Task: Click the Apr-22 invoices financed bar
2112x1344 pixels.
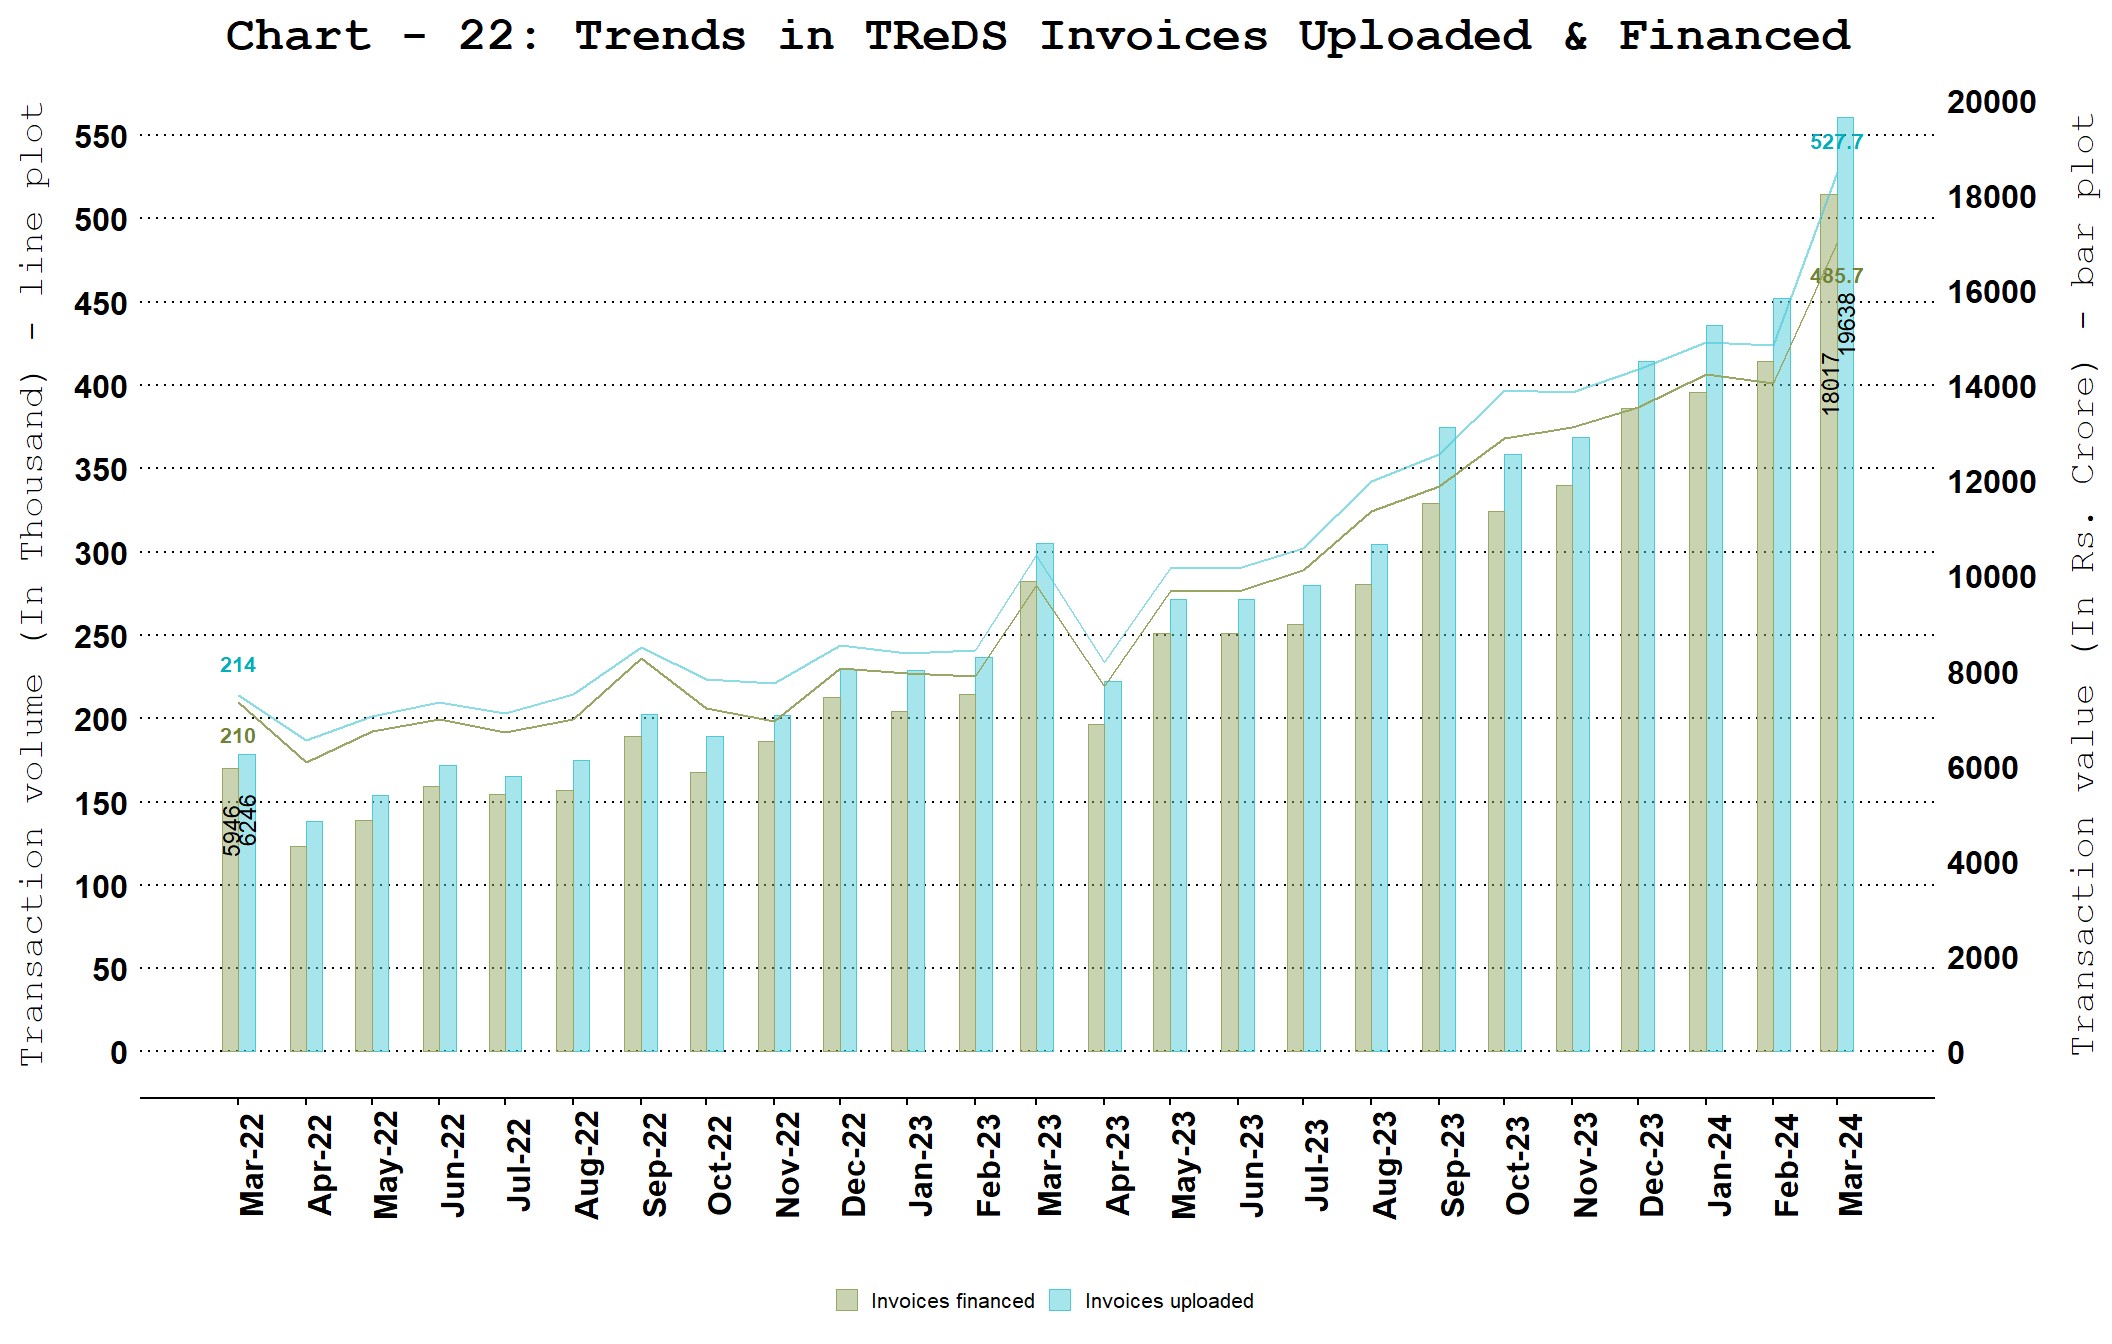Action: pyautogui.click(x=298, y=948)
